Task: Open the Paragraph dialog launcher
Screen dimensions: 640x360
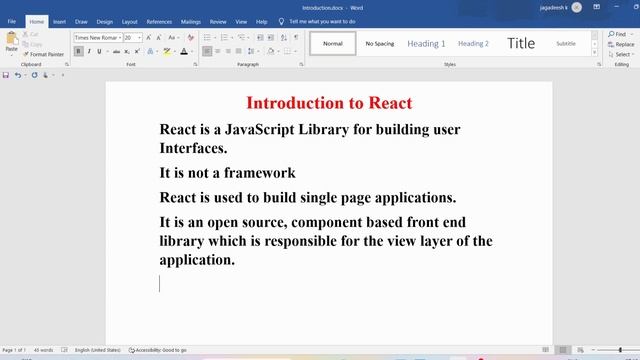Action: (301, 64)
